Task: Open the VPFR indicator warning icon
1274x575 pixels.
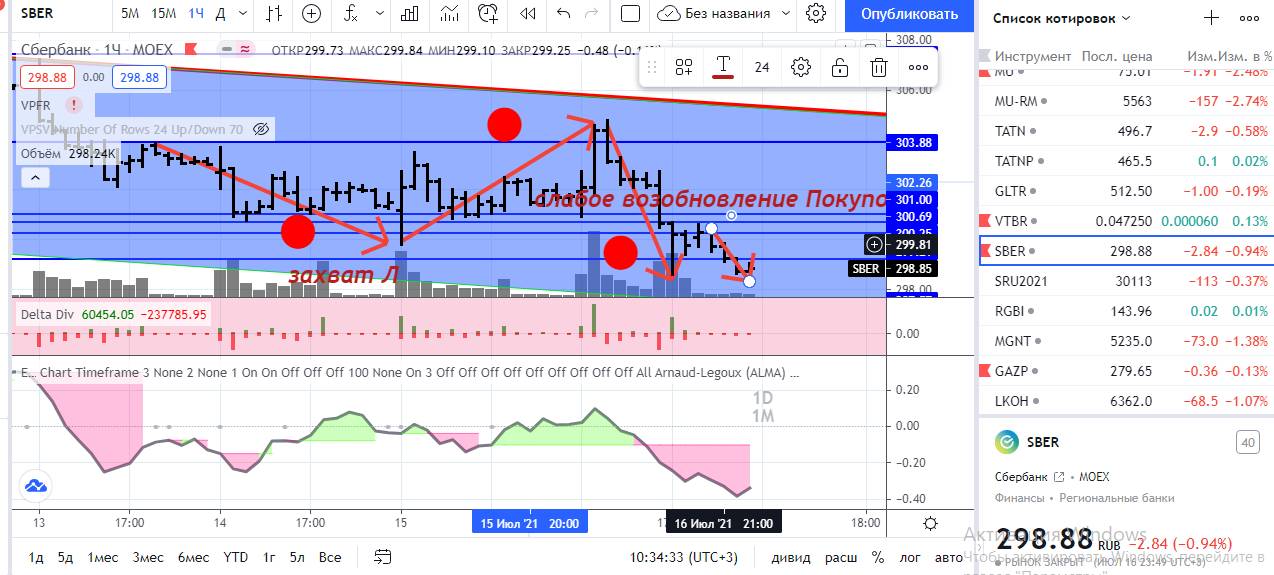Action: tap(74, 105)
